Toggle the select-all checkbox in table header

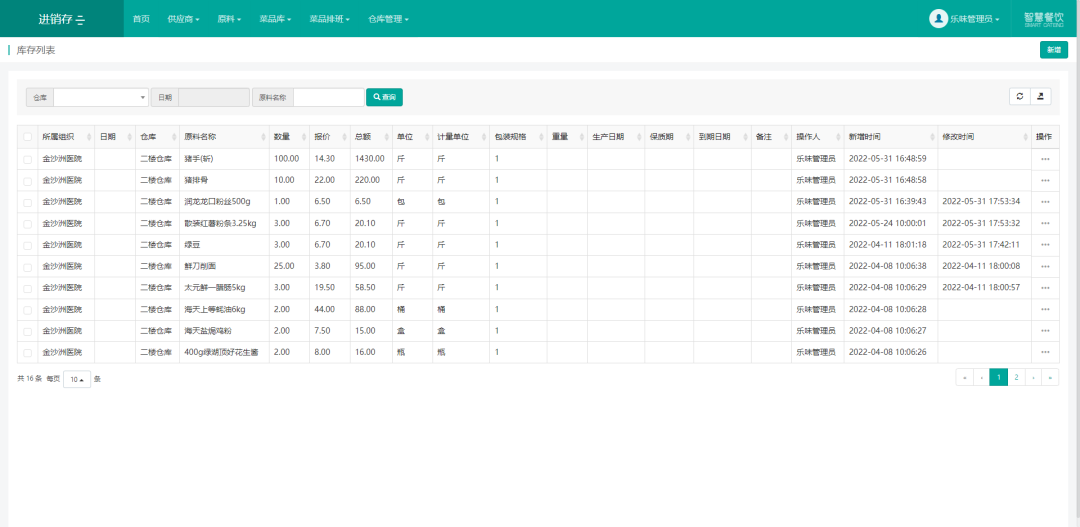click(x=28, y=137)
